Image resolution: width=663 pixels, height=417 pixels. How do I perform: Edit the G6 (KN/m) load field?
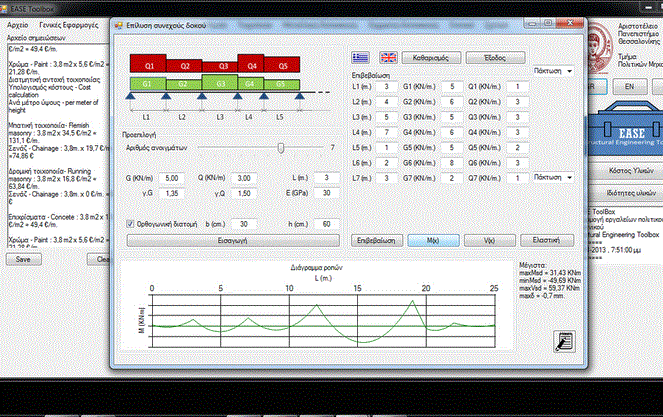pyautogui.click(x=452, y=163)
